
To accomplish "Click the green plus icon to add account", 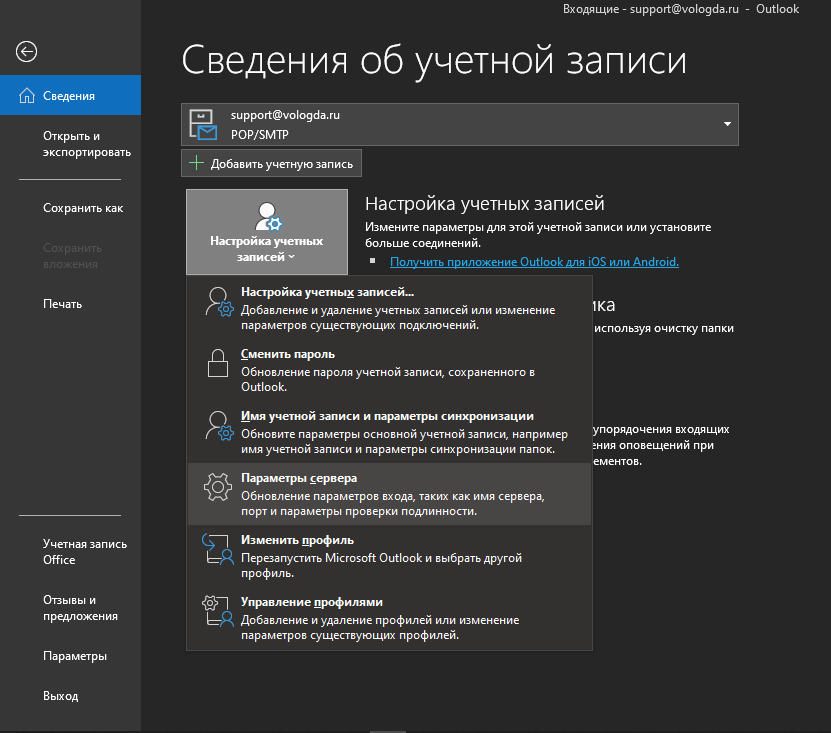I will click(x=196, y=163).
